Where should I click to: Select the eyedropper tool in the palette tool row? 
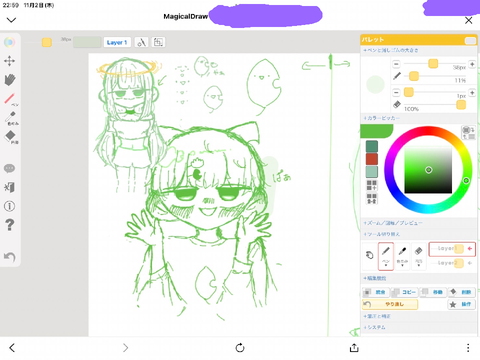click(402, 256)
